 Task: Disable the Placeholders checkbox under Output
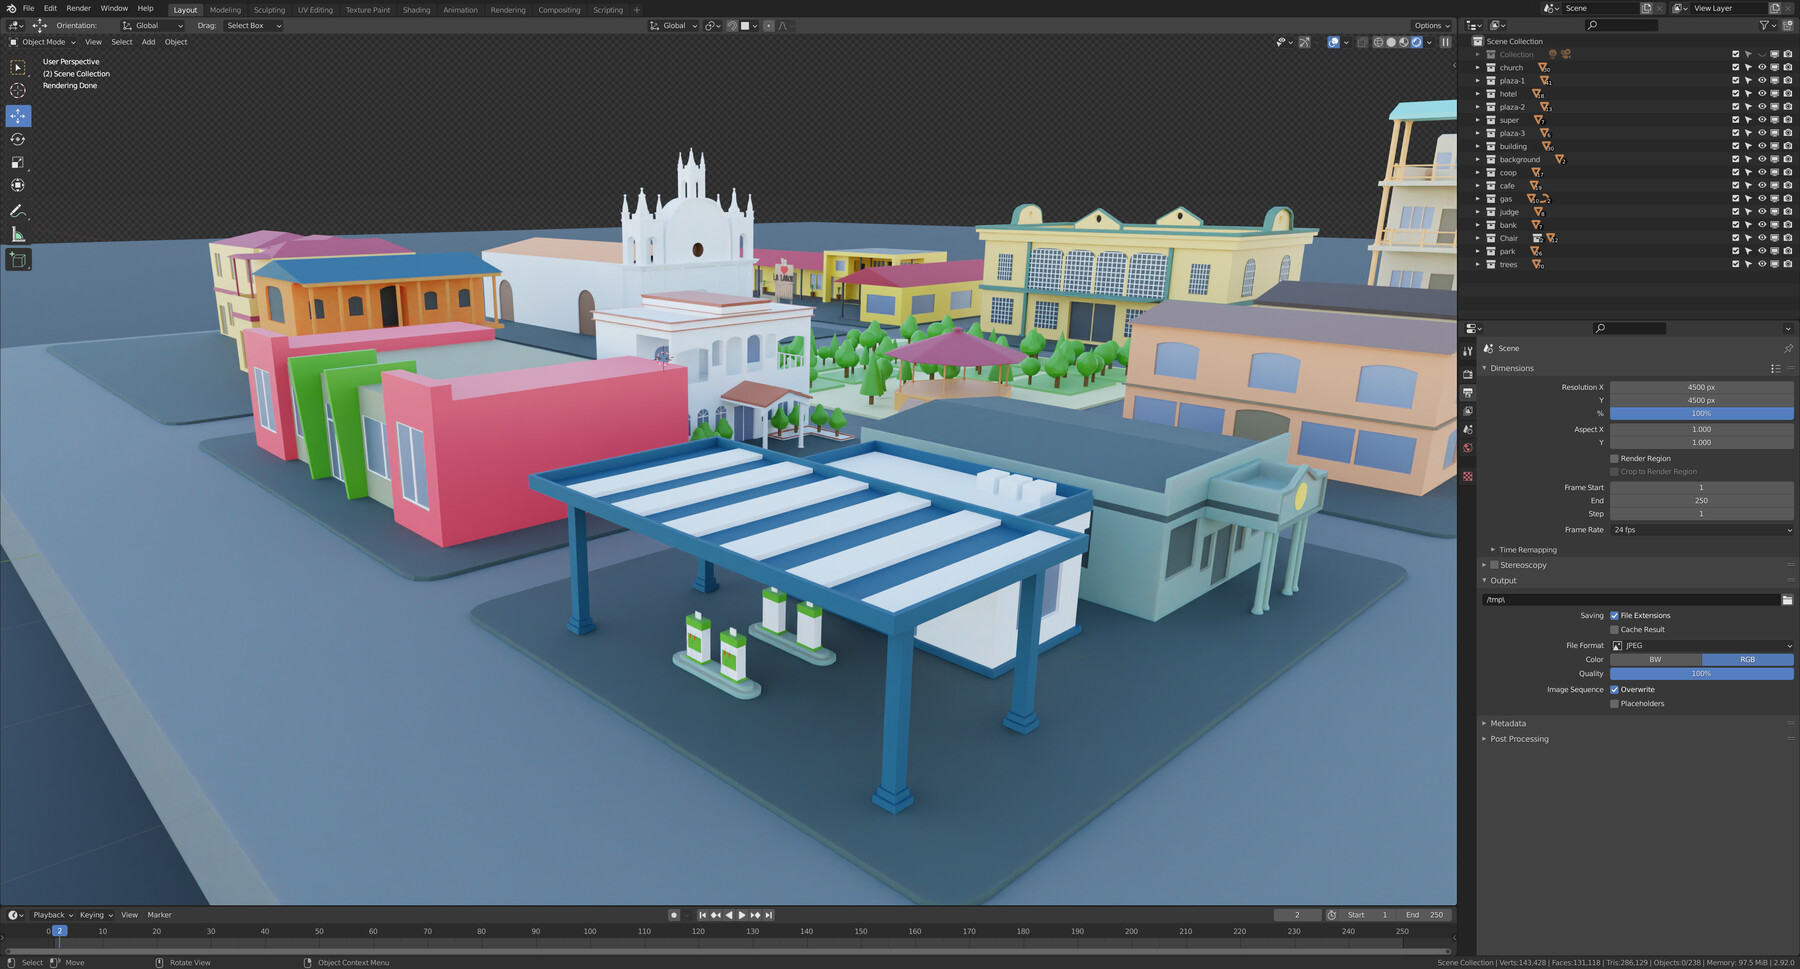(1614, 703)
